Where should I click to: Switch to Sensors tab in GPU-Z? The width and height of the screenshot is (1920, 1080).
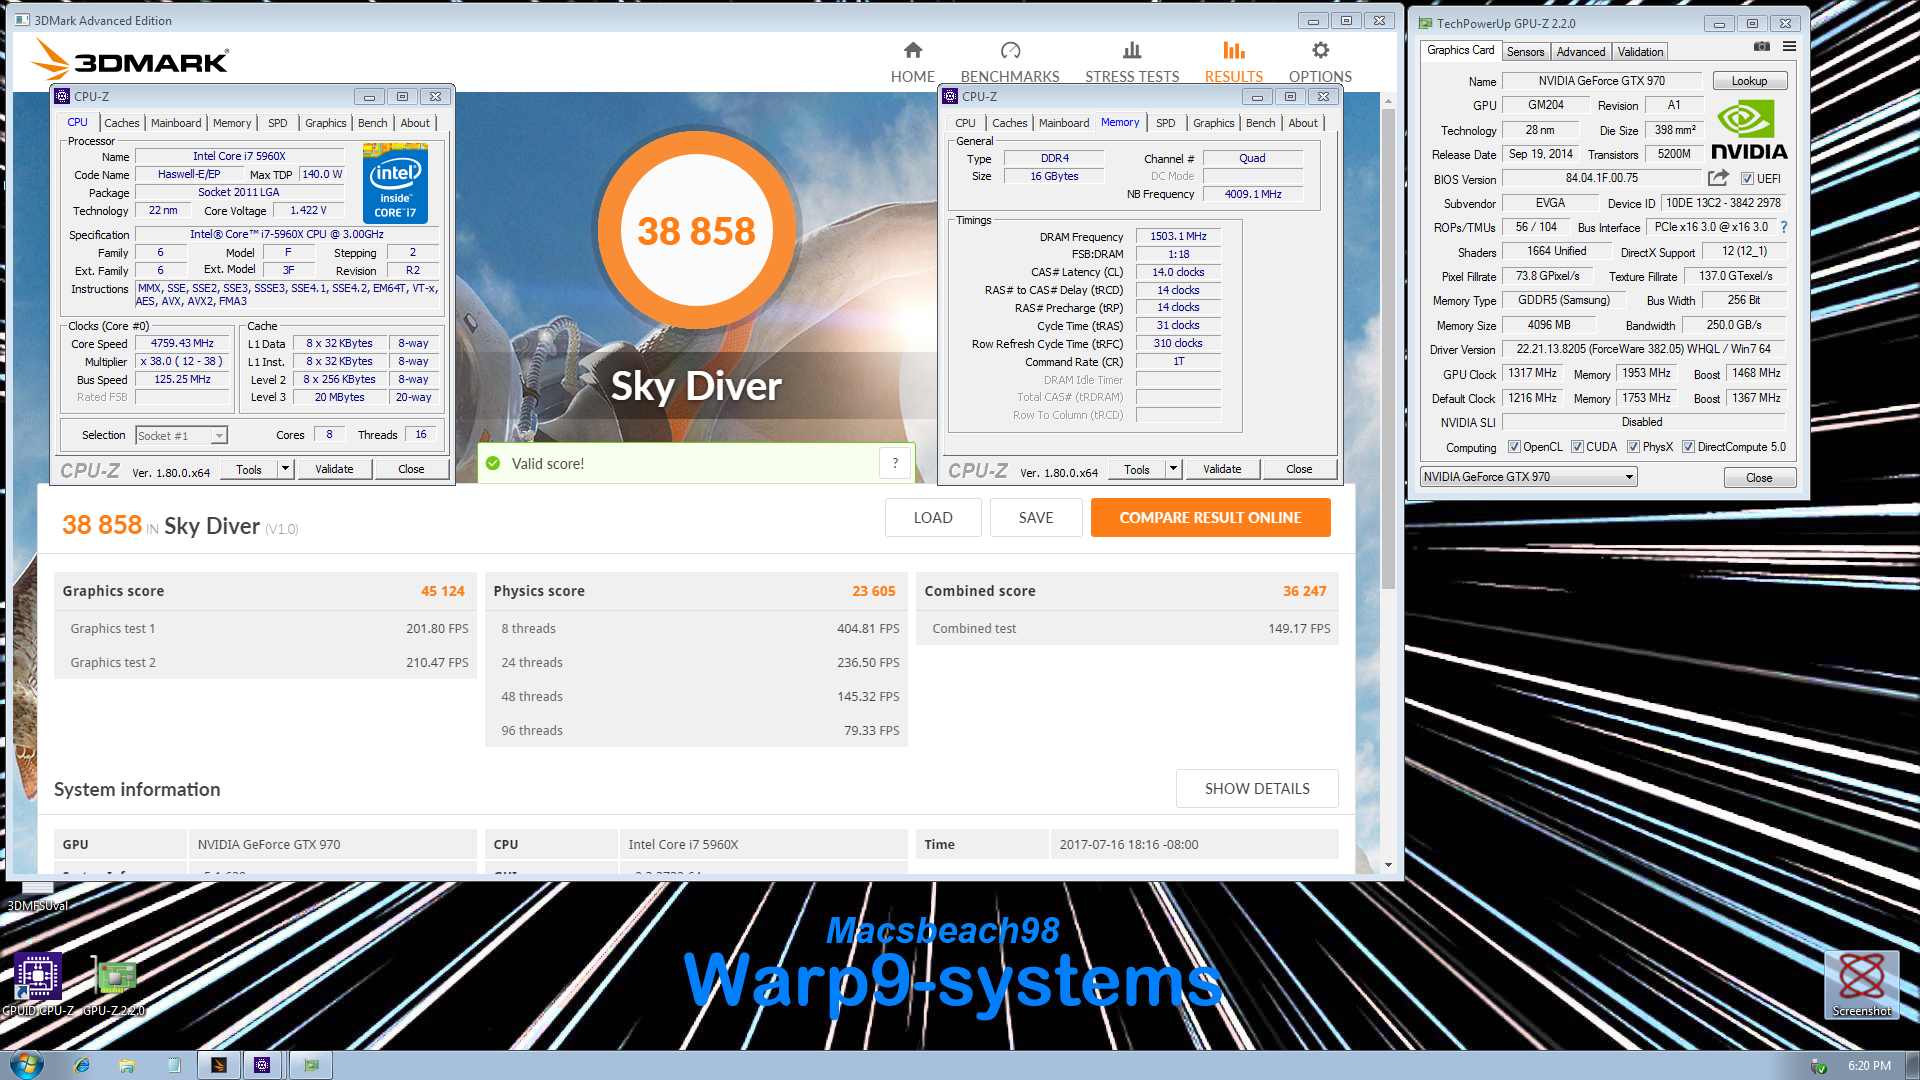coord(1525,52)
